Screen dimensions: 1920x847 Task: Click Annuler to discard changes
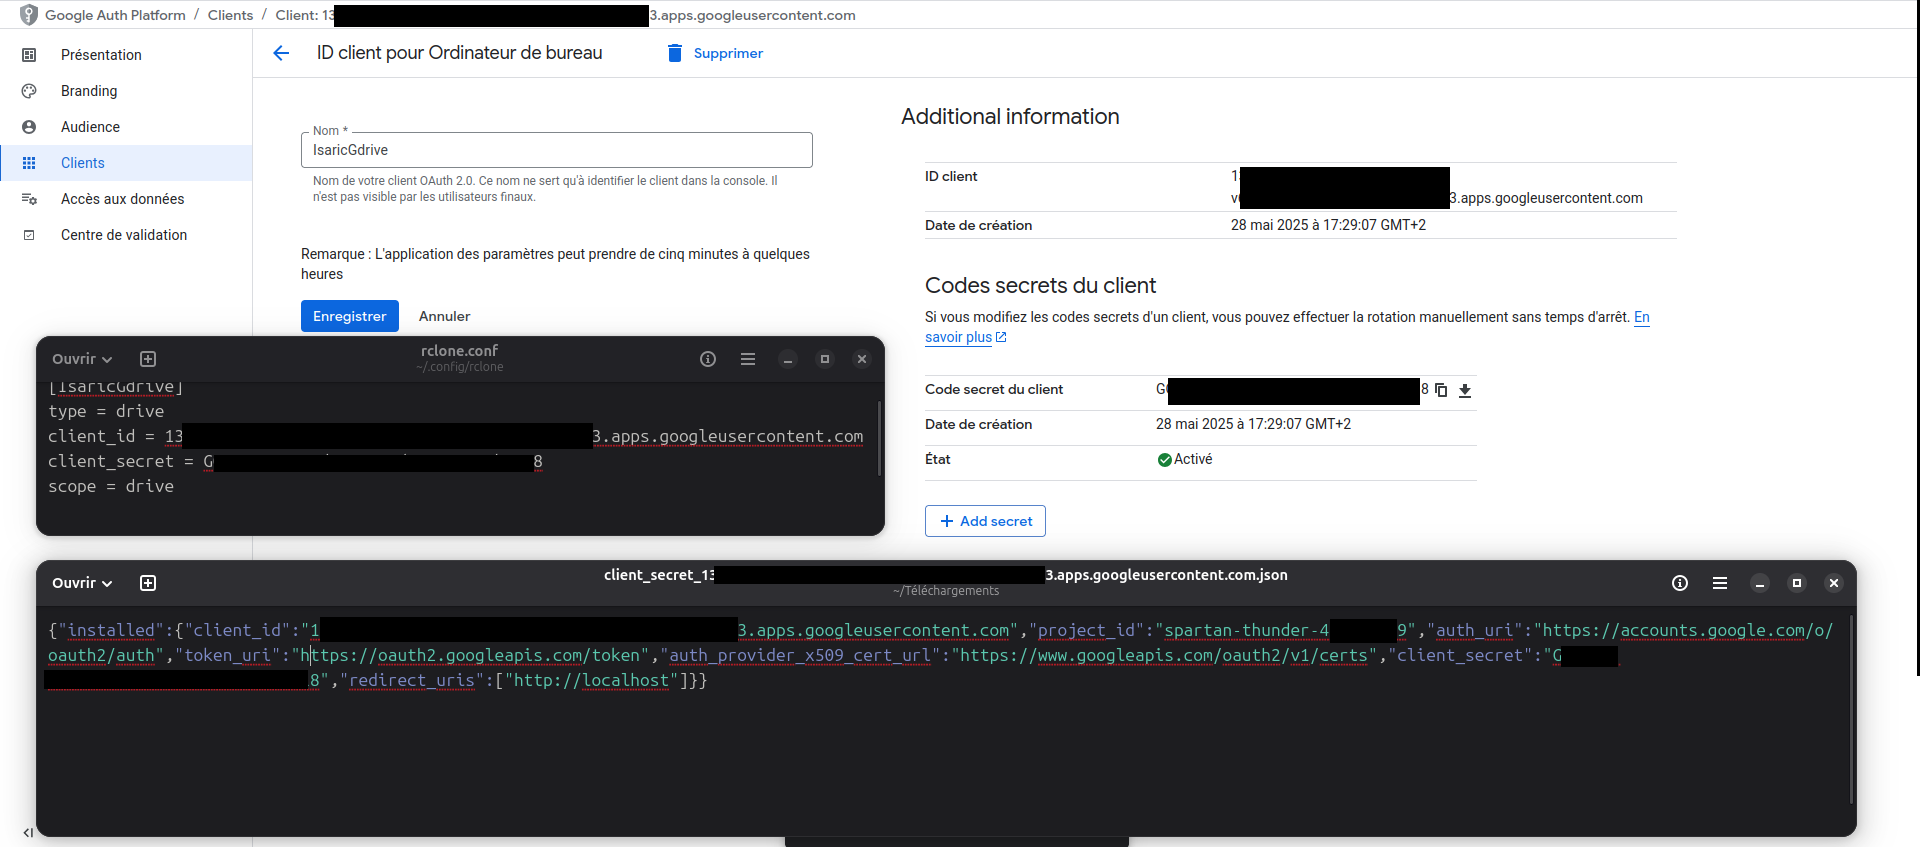pos(444,316)
